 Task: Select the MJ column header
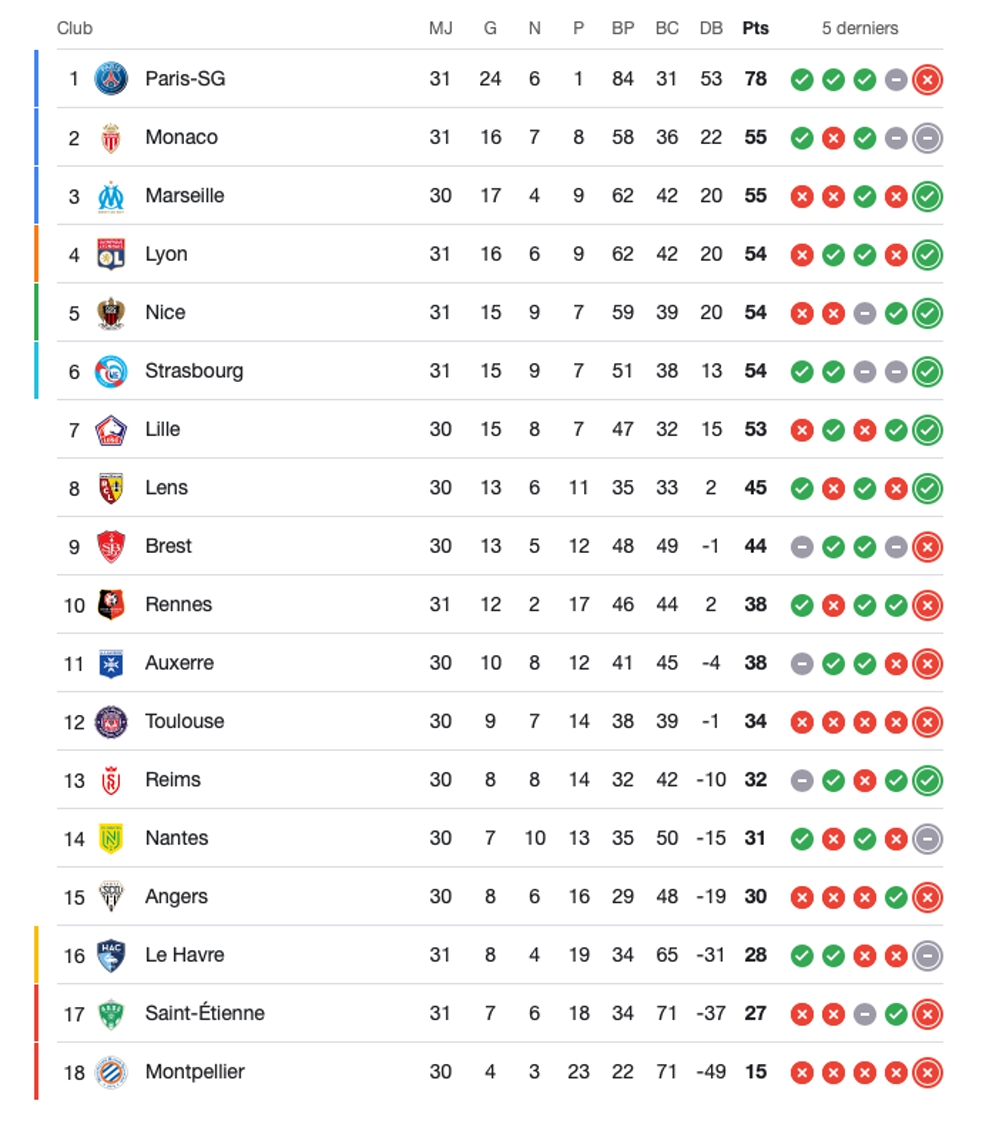(x=440, y=28)
